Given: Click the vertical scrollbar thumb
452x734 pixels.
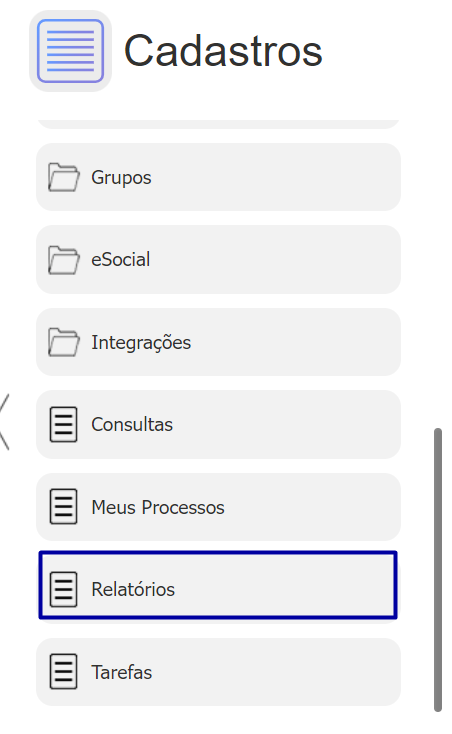Looking at the screenshot, I should 438,570.
